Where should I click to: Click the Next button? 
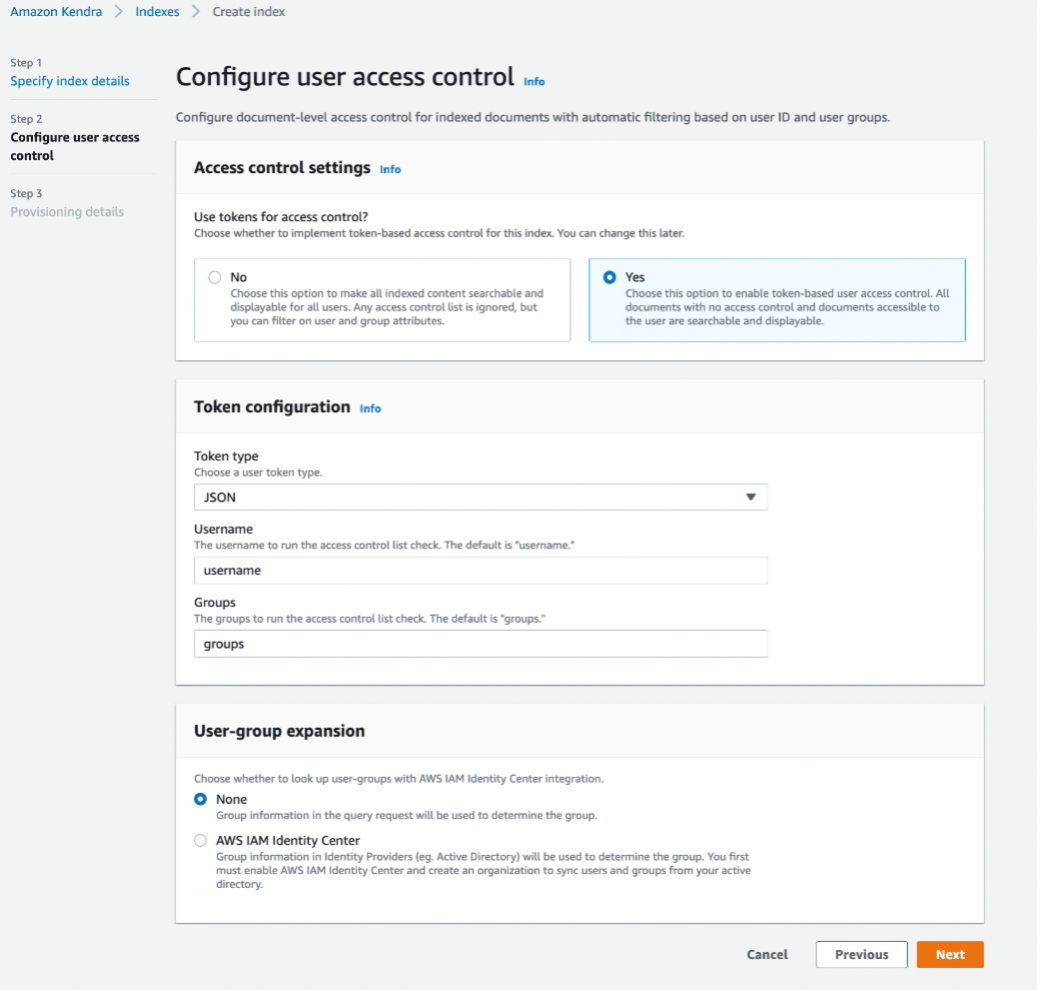click(949, 954)
